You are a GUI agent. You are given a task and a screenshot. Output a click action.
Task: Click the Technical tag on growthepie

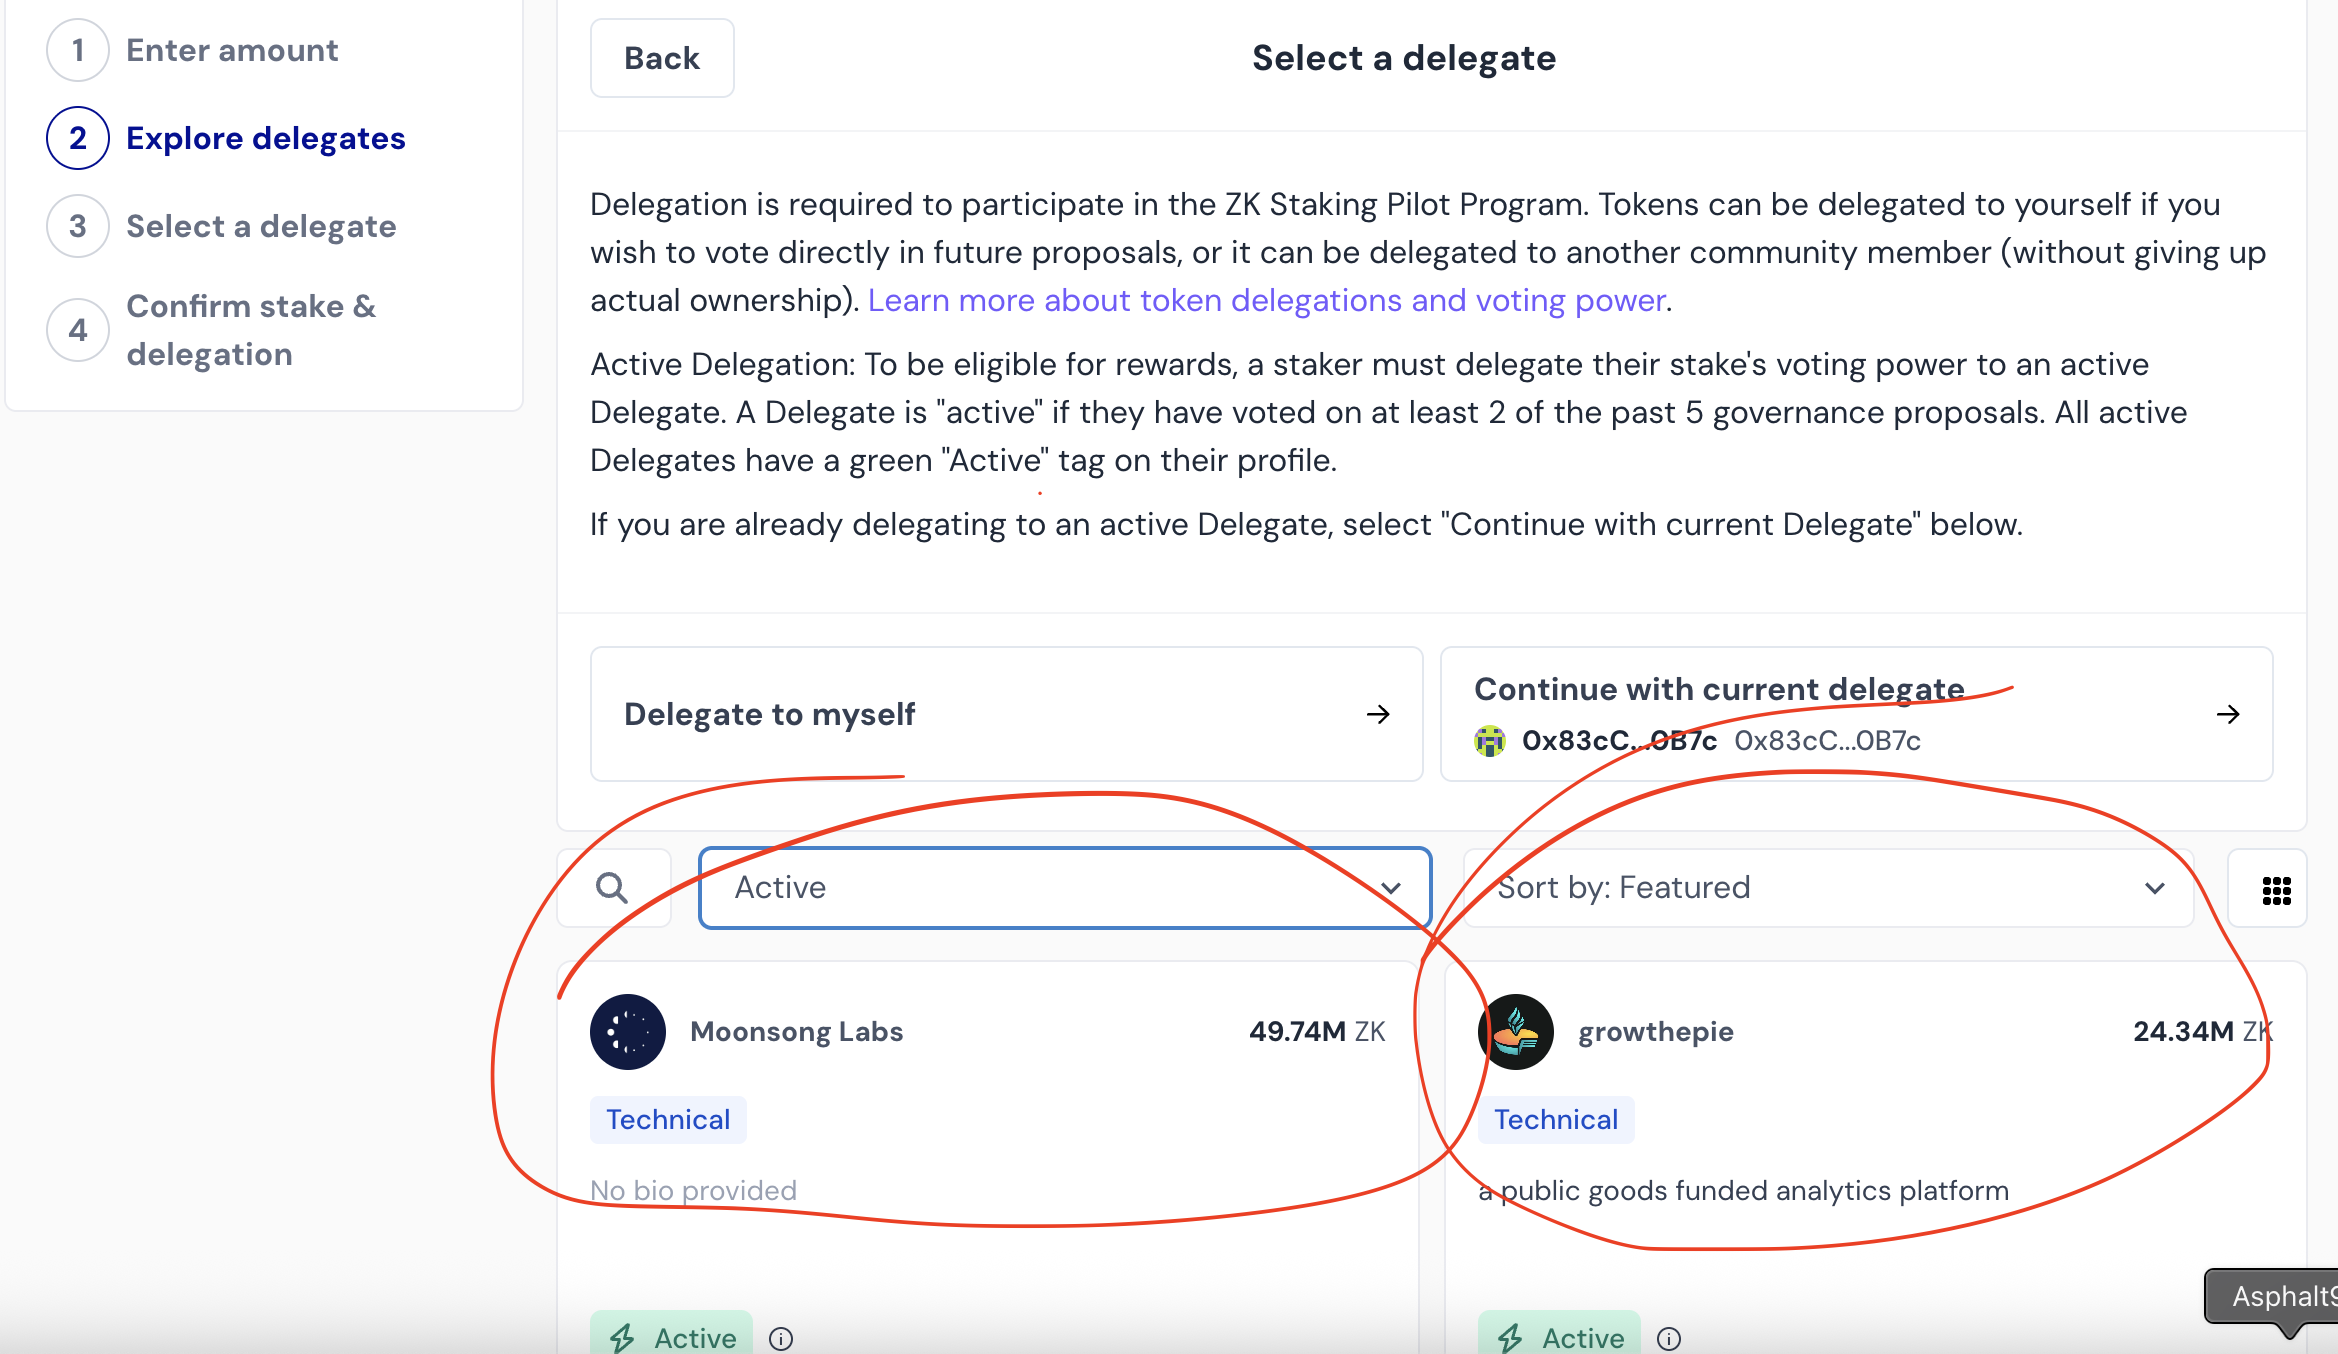click(1556, 1120)
